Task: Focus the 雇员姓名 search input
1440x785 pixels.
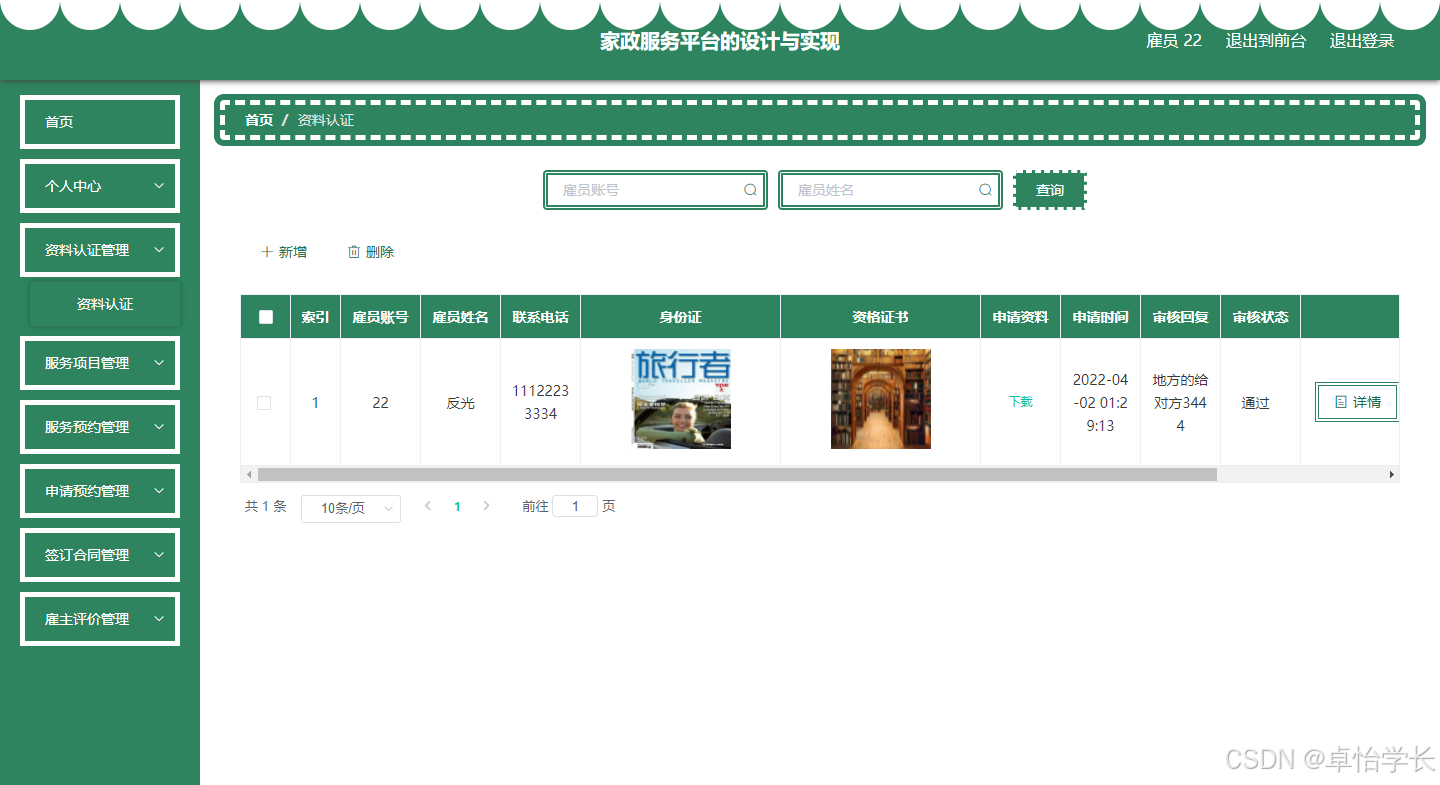Action: (890, 190)
